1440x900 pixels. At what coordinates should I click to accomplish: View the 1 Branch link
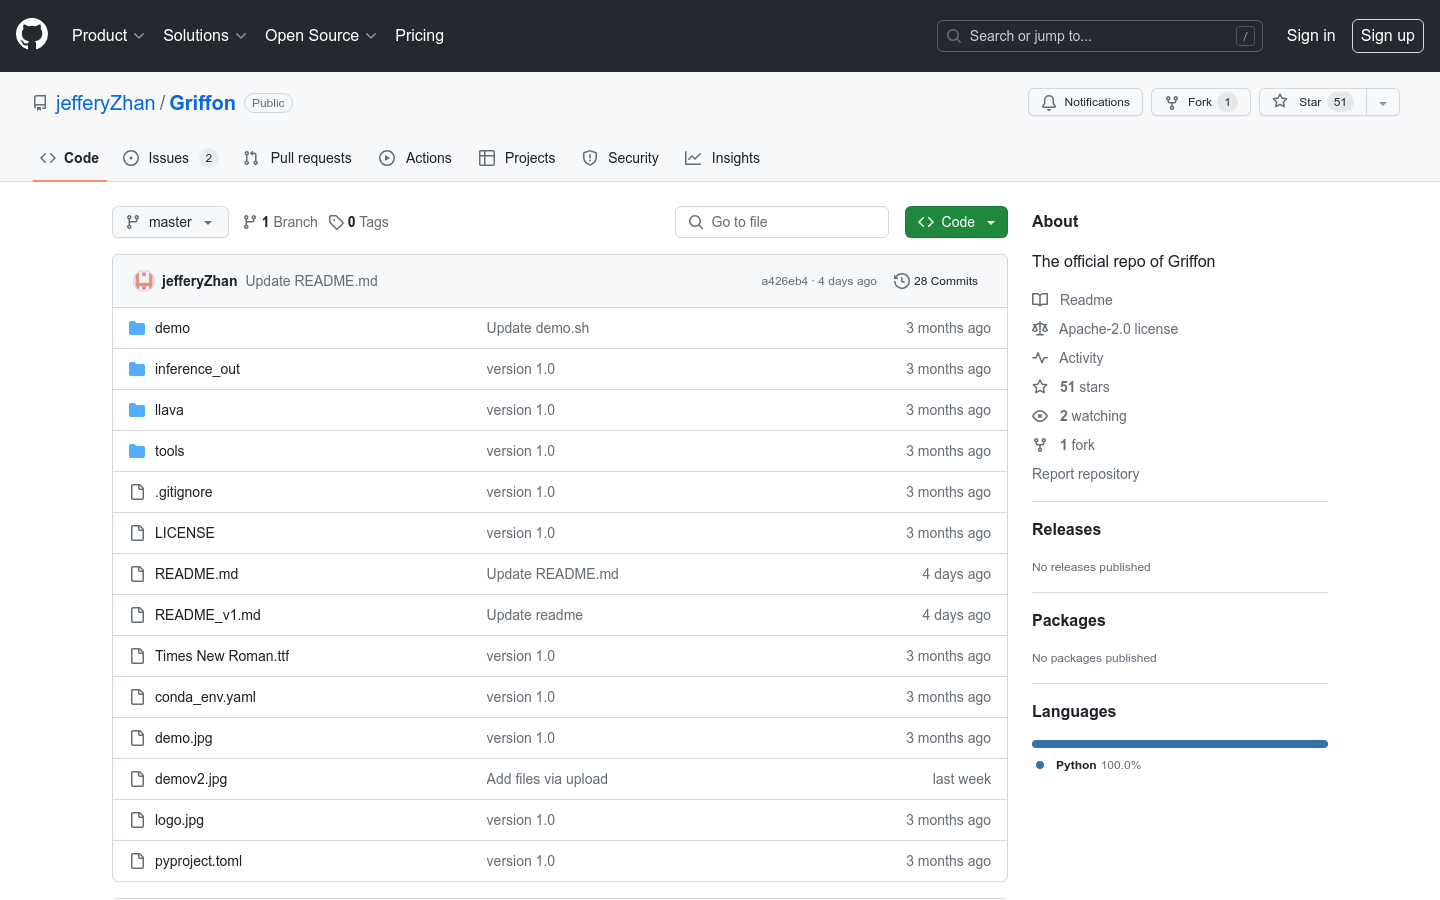coord(280,222)
